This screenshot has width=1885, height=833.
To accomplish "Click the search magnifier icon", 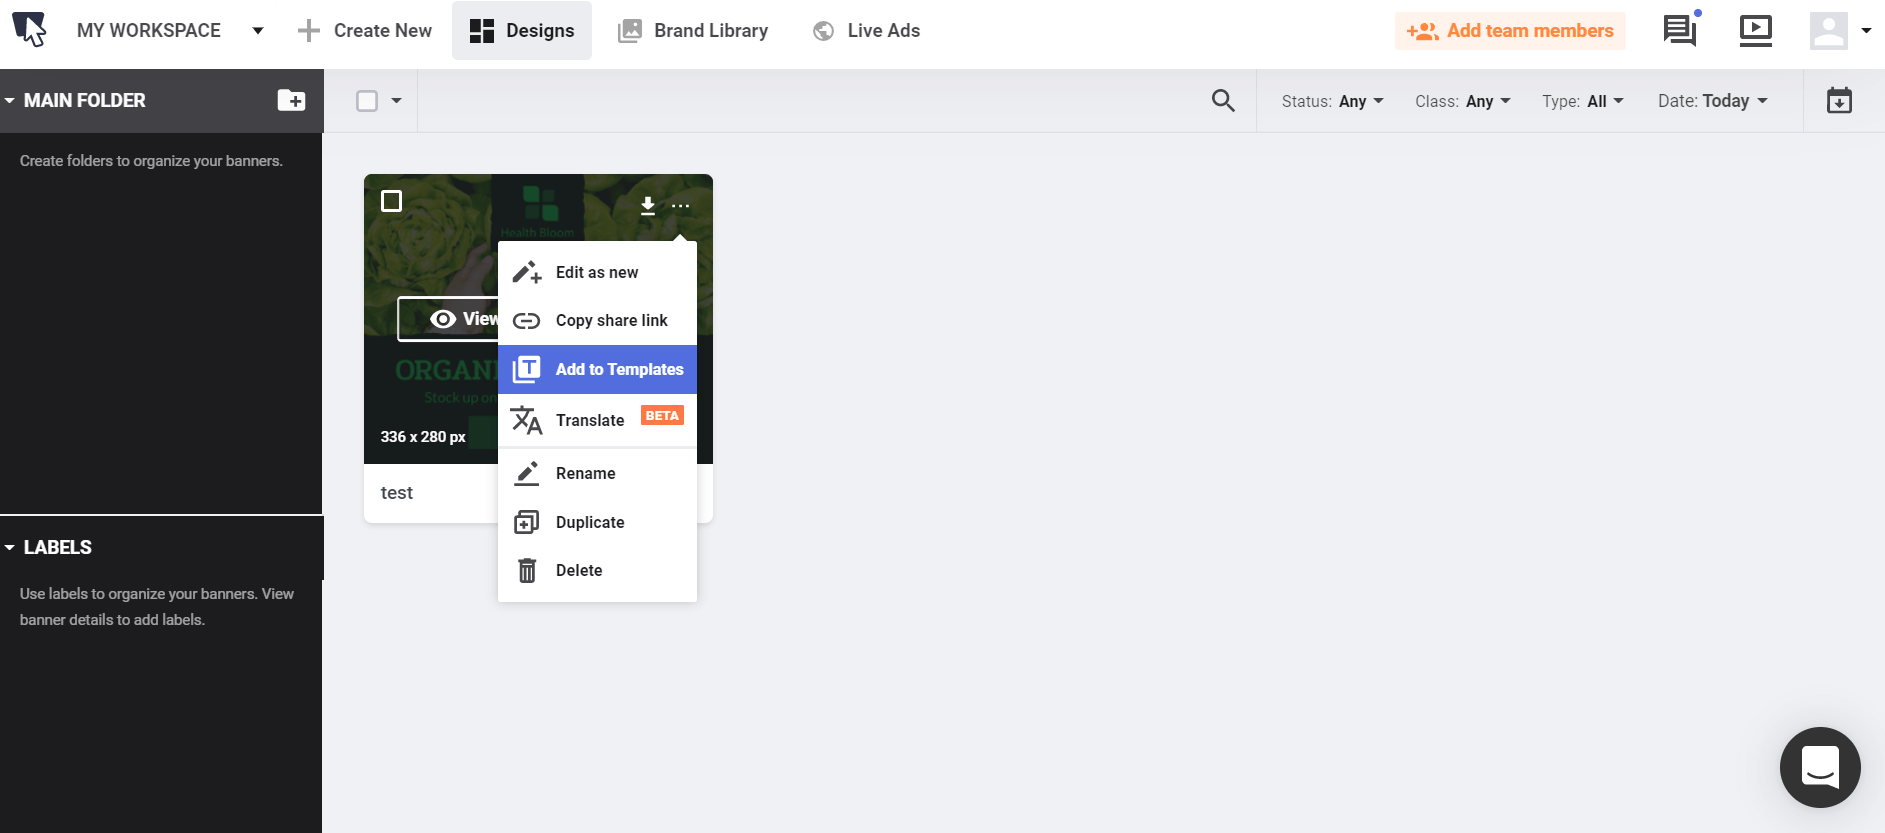I will (1223, 100).
